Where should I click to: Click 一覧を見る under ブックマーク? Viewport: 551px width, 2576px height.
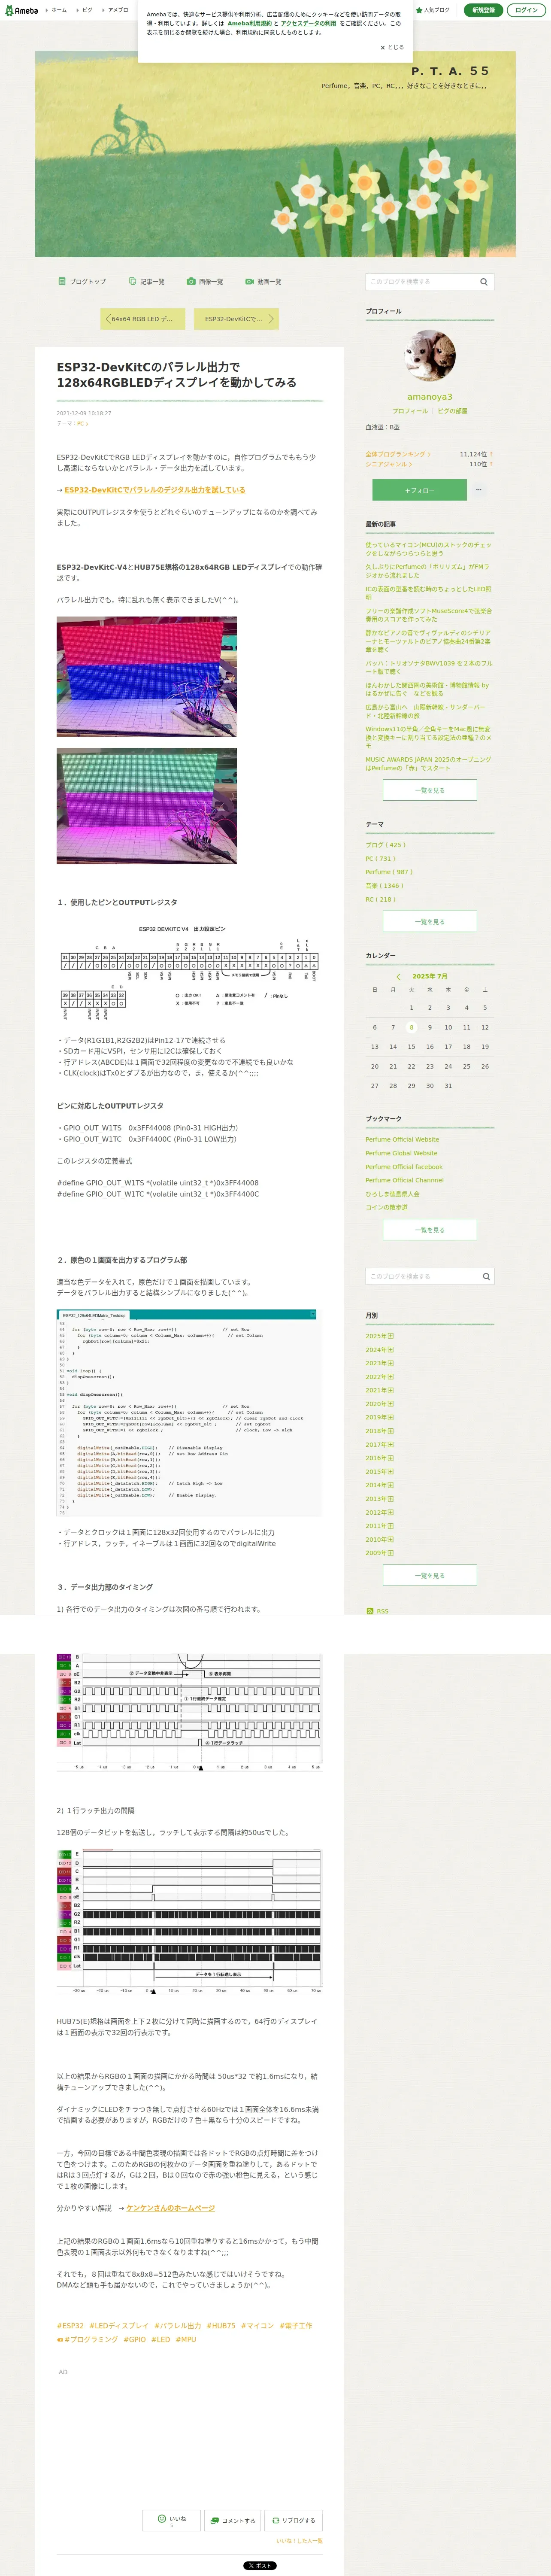(x=430, y=1230)
